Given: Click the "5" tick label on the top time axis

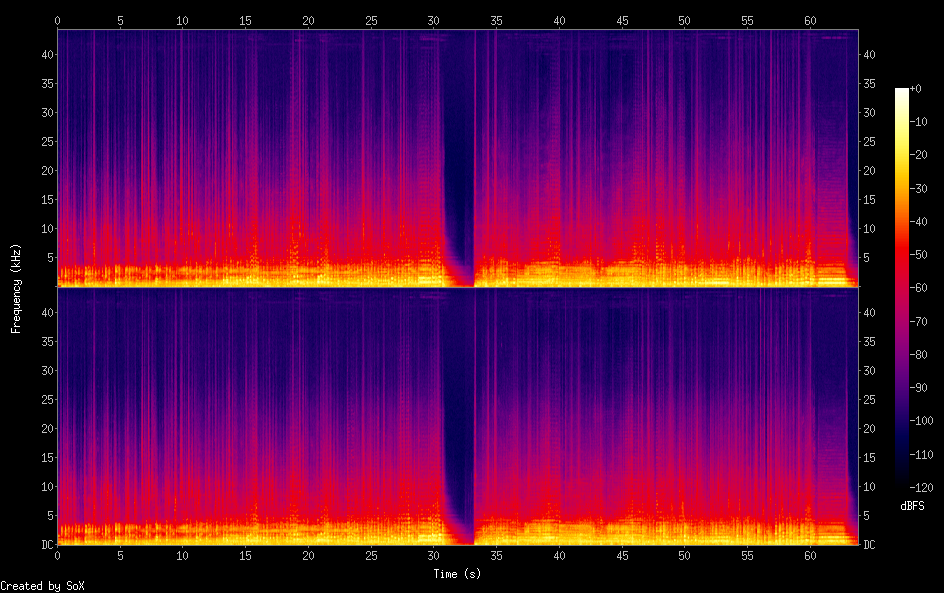Looking at the screenshot, I should pyautogui.click(x=120, y=20).
